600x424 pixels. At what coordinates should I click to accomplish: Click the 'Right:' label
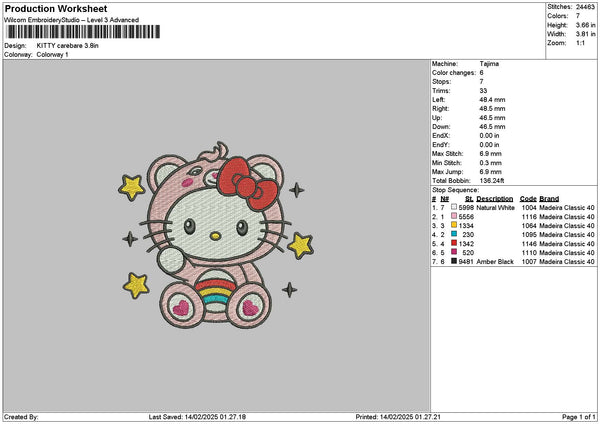pyautogui.click(x=440, y=109)
